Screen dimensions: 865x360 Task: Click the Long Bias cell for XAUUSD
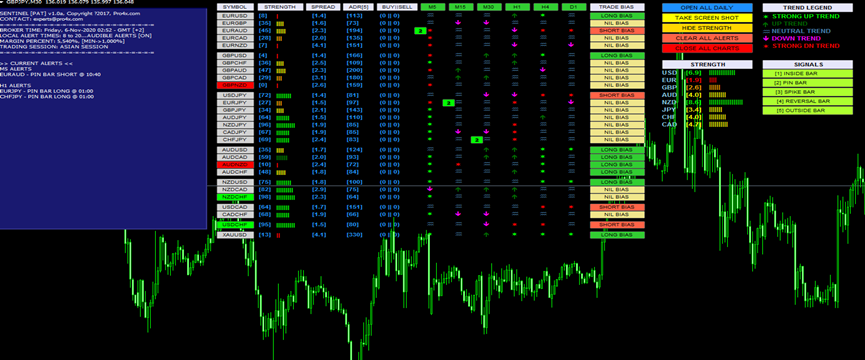[617, 235]
